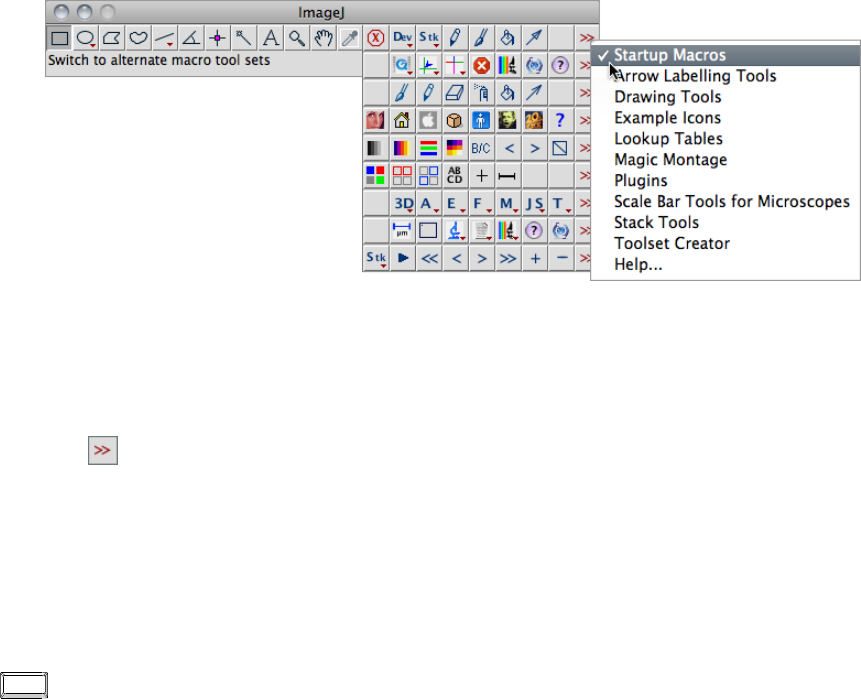Open the QuickTime icon dropdown
The width and height of the screenshot is (861, 699).
(x=402, y=66)
